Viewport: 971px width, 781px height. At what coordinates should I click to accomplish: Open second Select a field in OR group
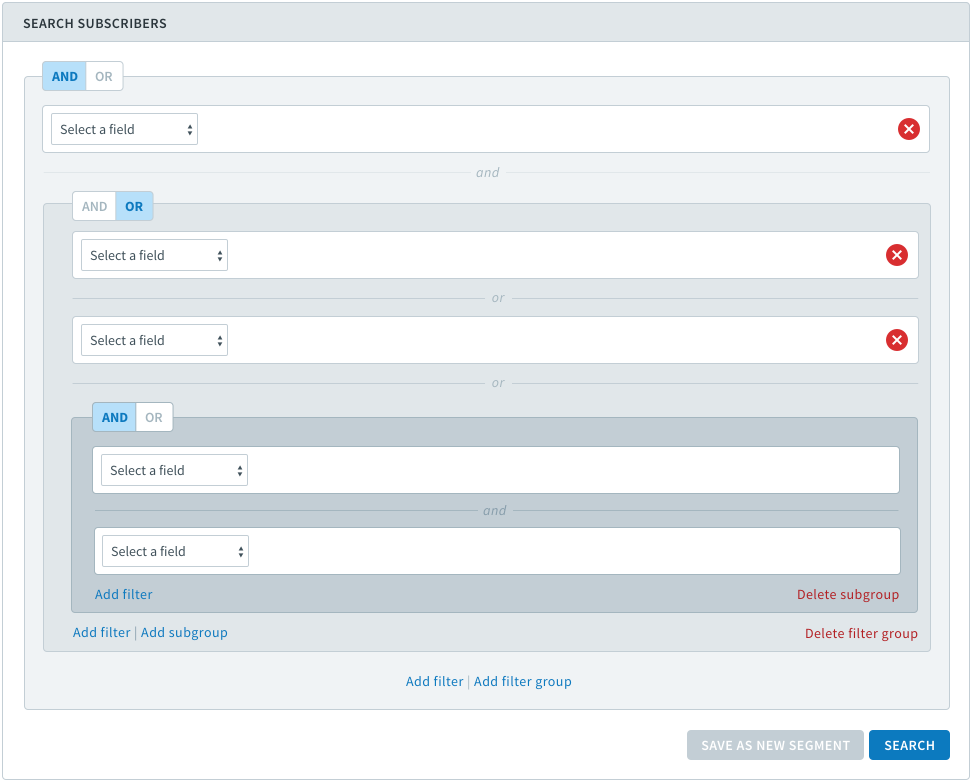coord(154,340)
